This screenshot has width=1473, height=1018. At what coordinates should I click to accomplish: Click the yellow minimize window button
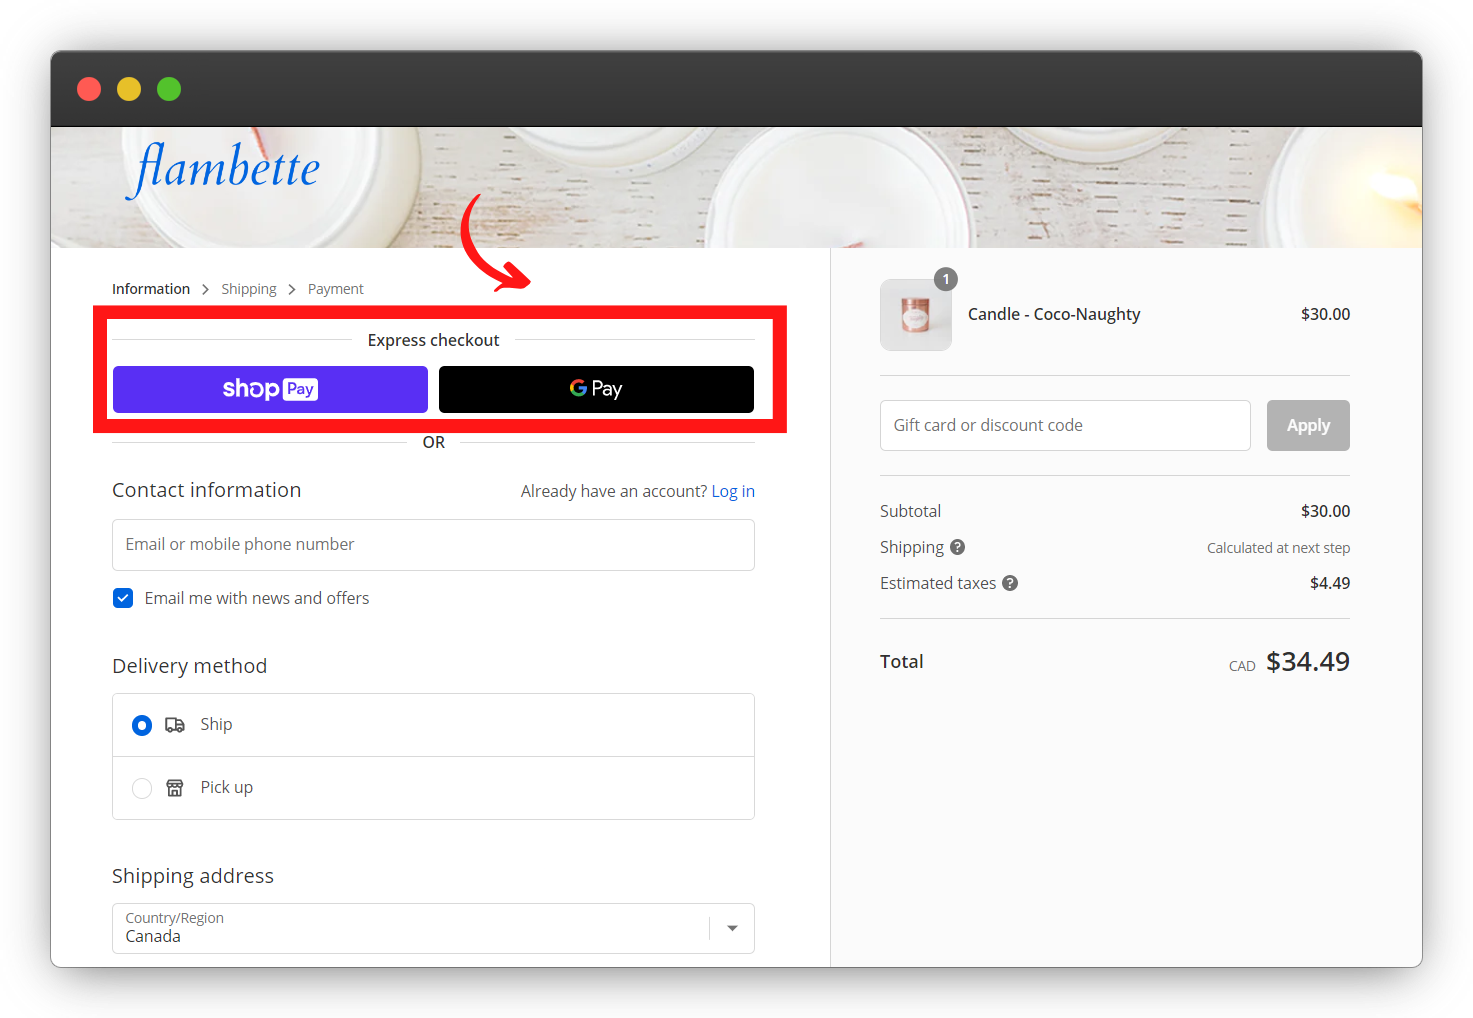pyautogui.click(x=129, y=89)
